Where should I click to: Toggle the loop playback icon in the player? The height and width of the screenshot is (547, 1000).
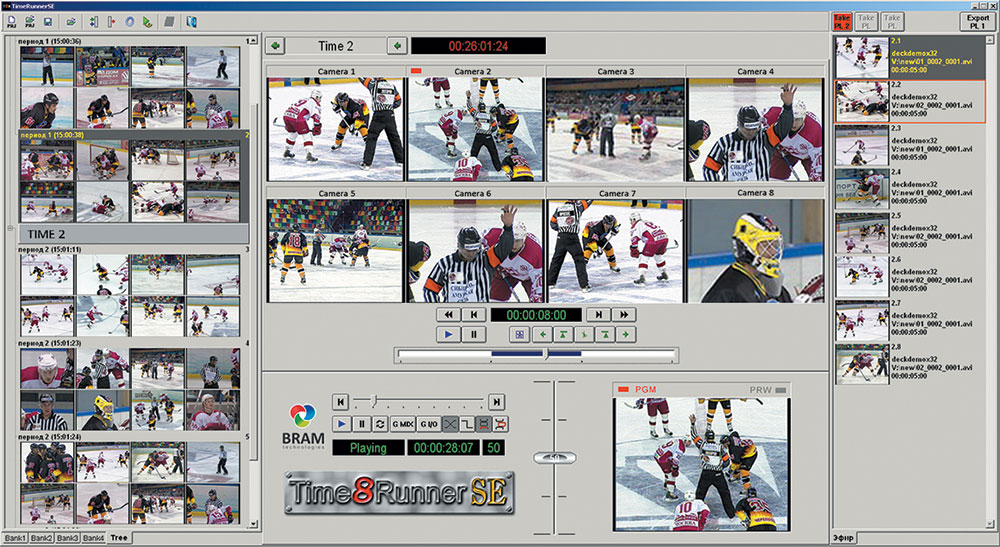coord(379,424)
